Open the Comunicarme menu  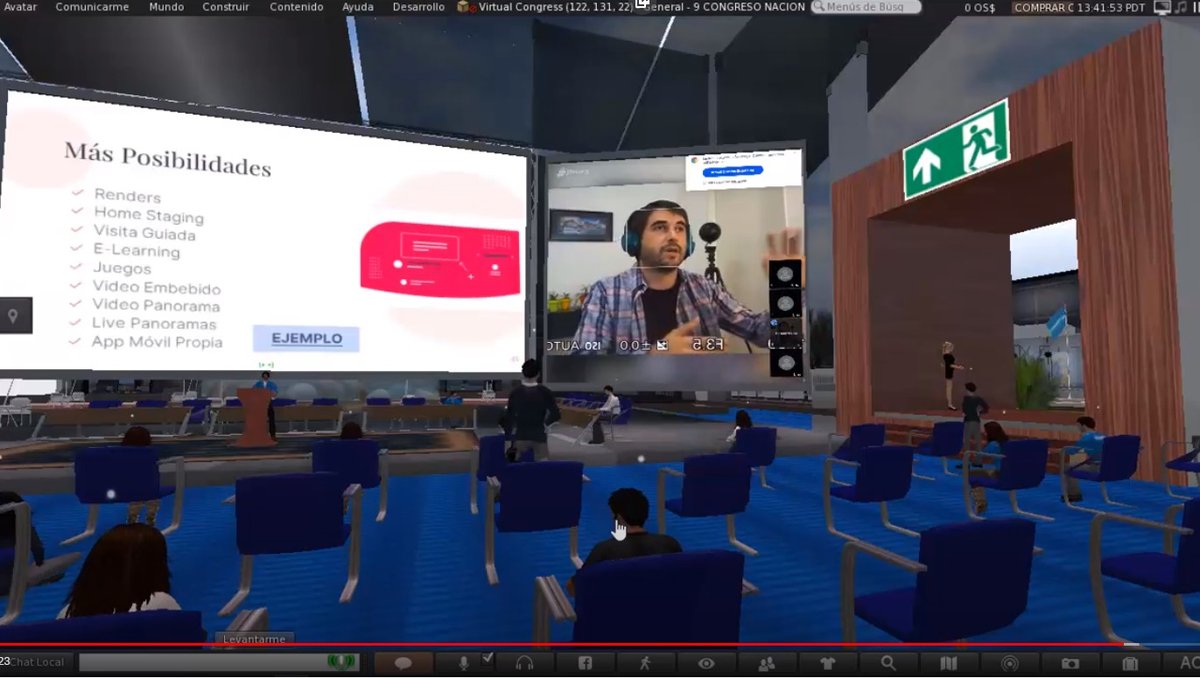[92, 7]
